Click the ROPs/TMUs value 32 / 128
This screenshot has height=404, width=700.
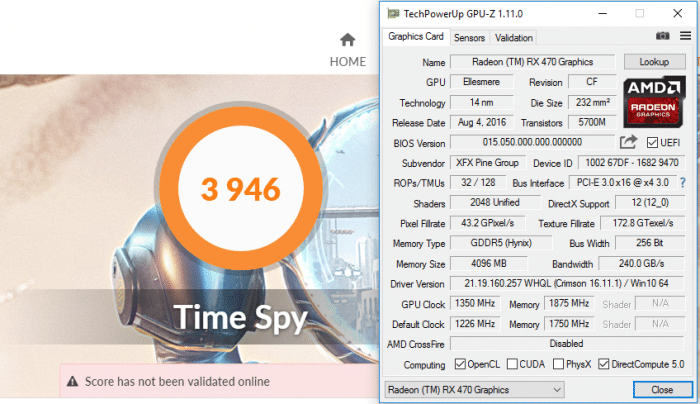(x=478, y=183)
